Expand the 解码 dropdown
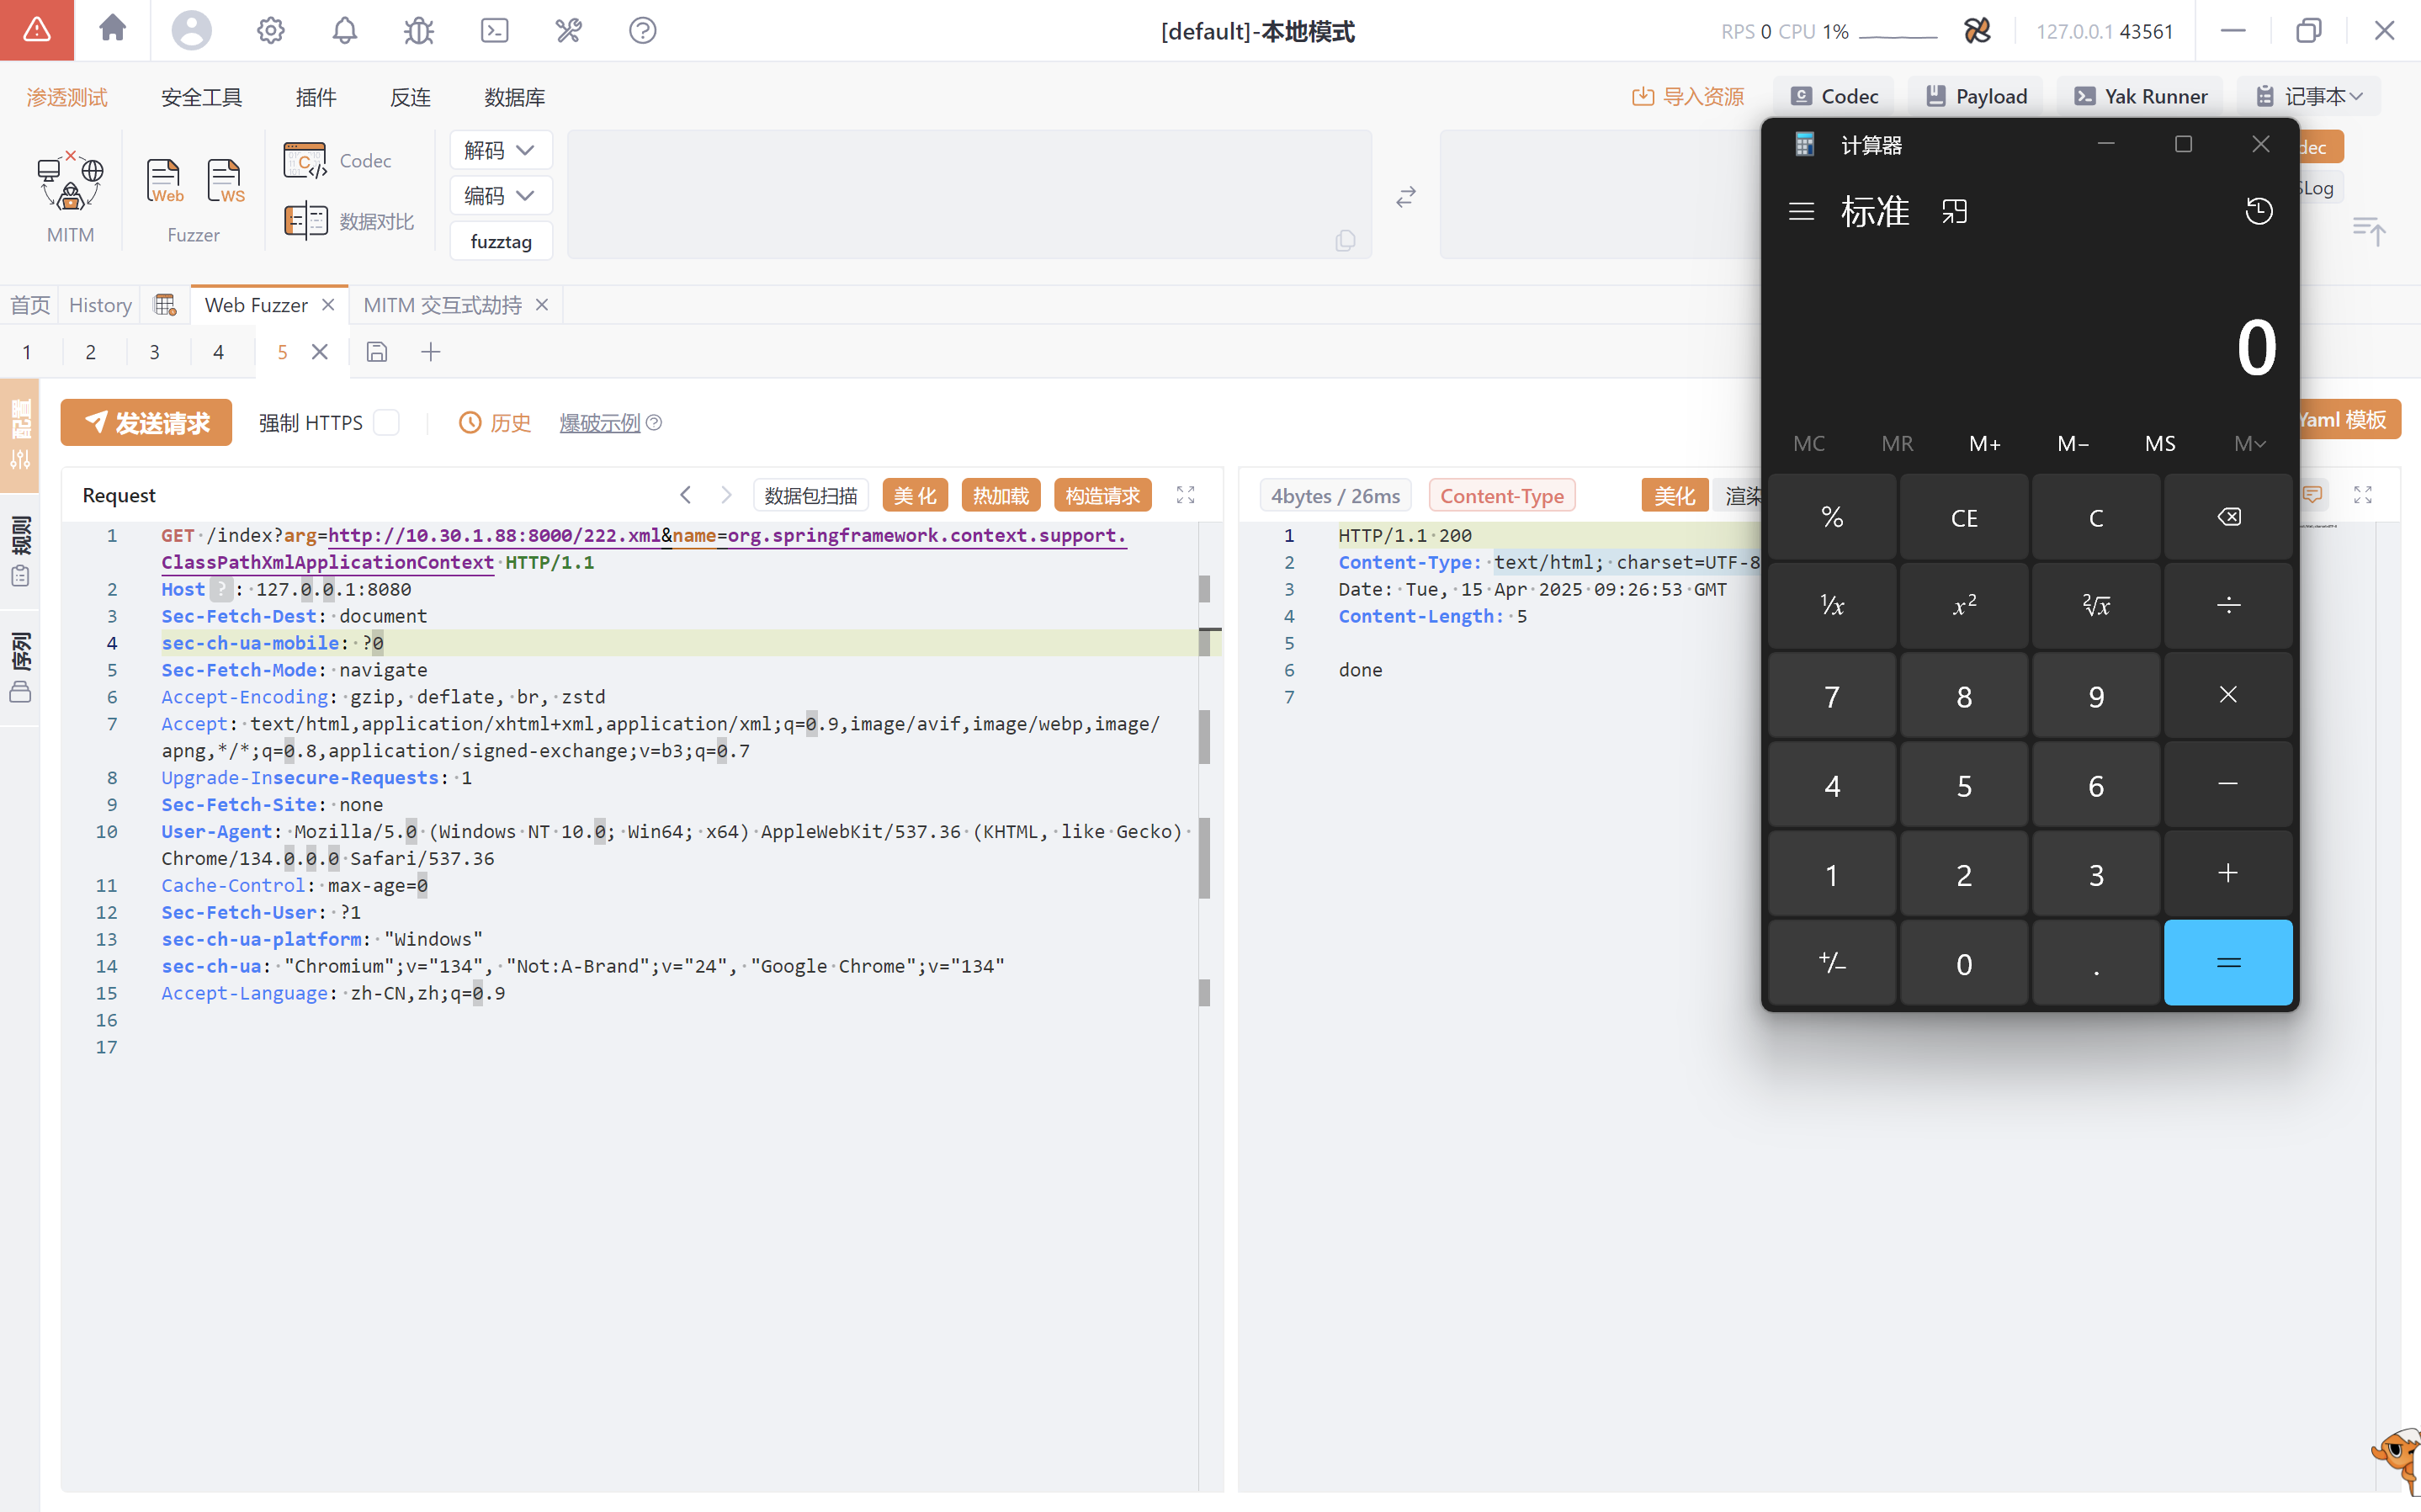Screen dimensions: 2421x1512 pyautogui.click(x=500, y=150)
